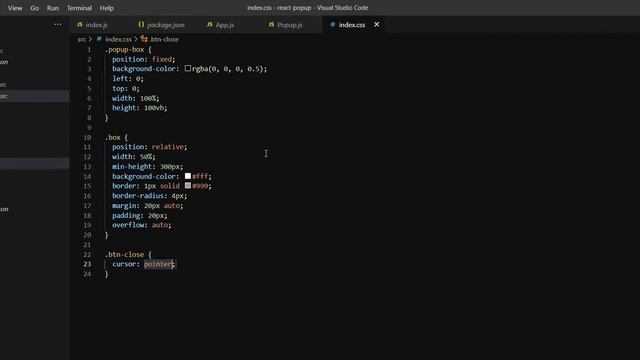
Task: Click the word 'cursor' on line 23
Action: pos(124,264)
